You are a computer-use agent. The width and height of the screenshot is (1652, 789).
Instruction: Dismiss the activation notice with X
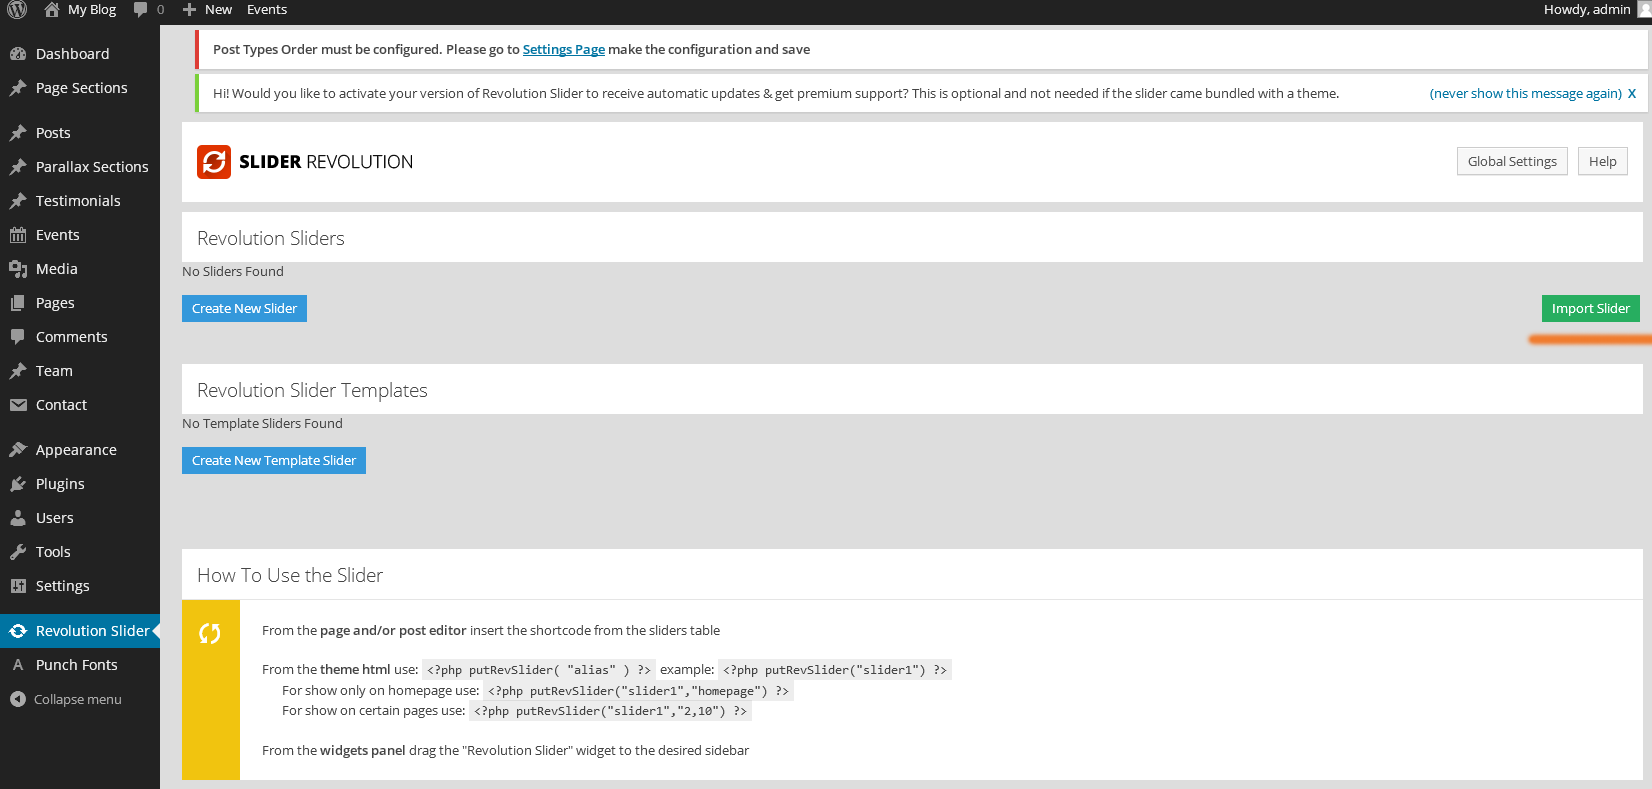(x=1632, y=94)
